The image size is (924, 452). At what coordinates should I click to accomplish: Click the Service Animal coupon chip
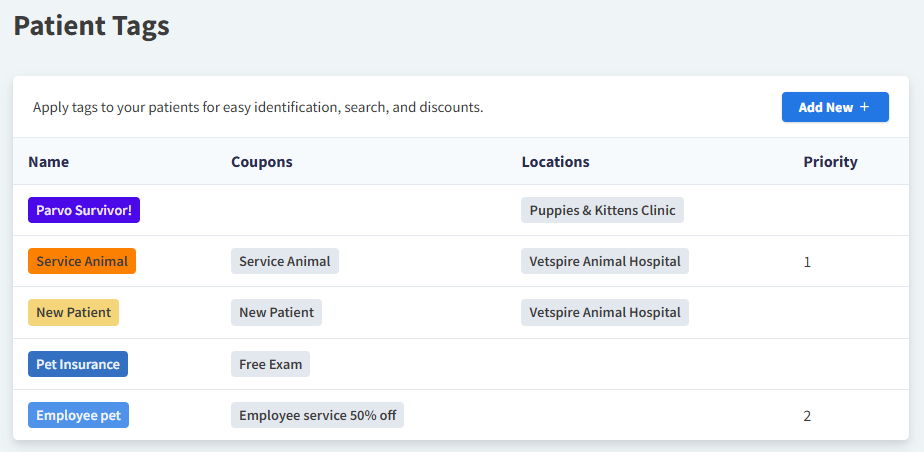[285, 261]
